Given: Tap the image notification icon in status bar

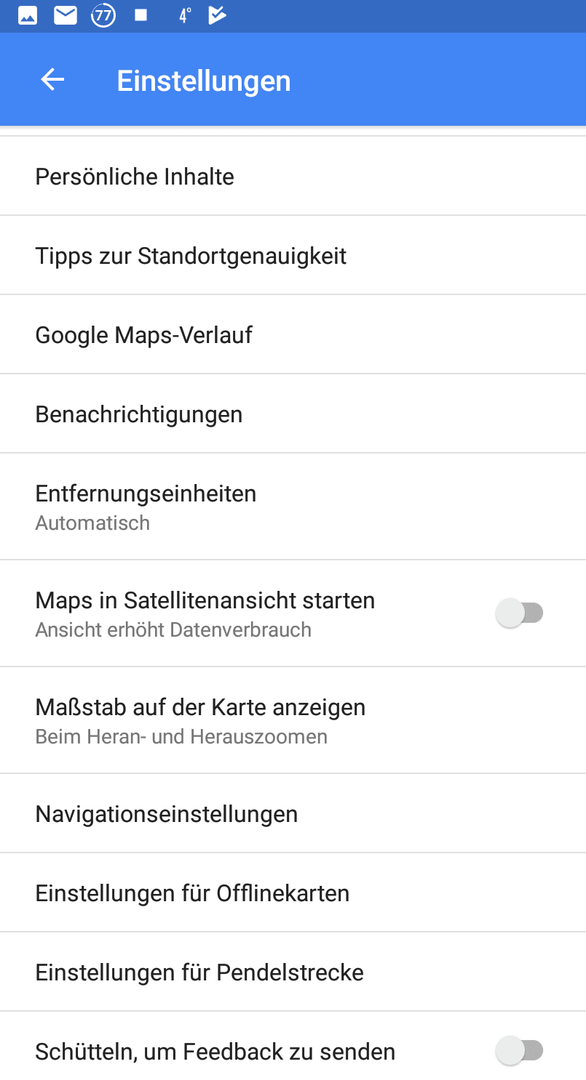Looking at the screenshot, I should click(x=28, y=16).
